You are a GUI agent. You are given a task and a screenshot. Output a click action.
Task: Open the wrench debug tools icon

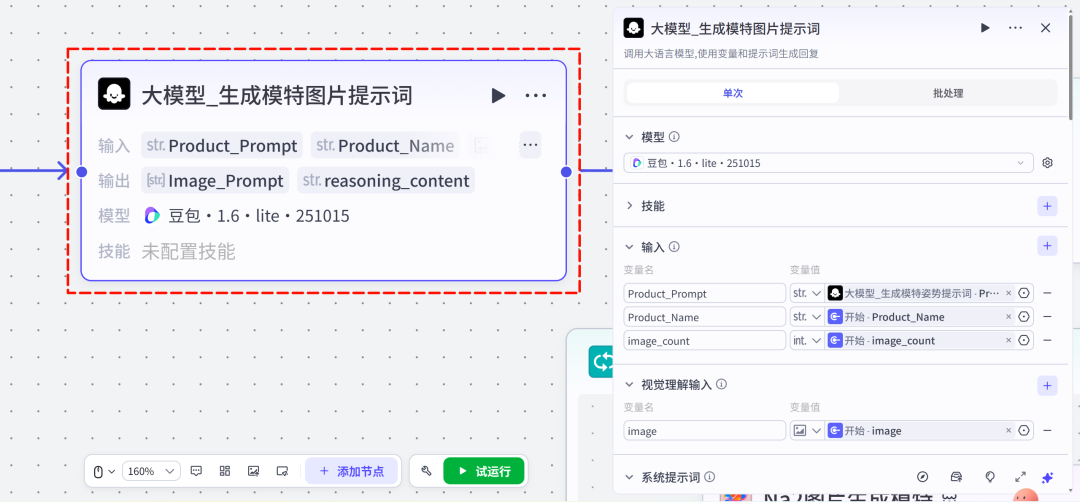pos(426,471)
